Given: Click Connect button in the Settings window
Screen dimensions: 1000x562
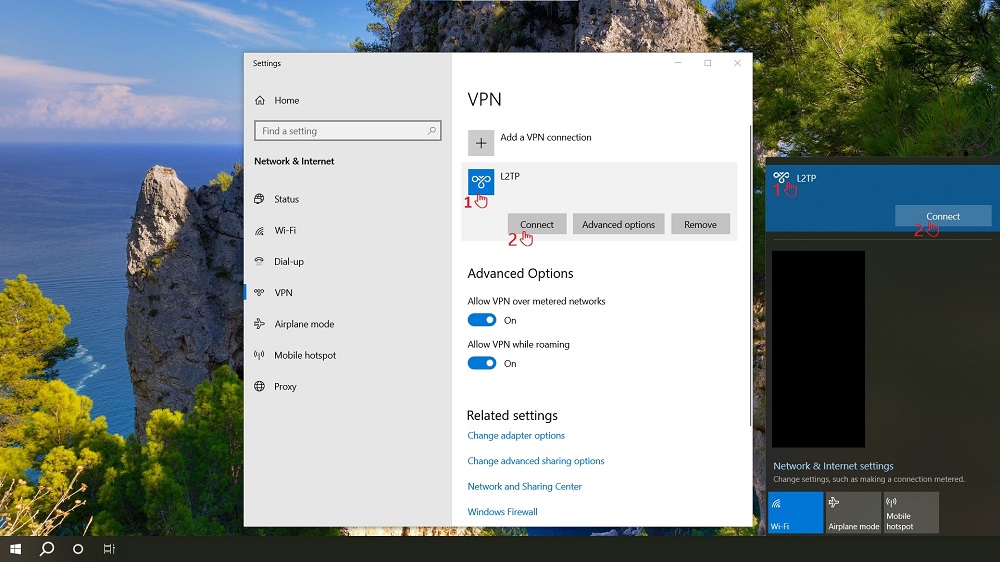Looking at the screenshot, I should [537, 224].
